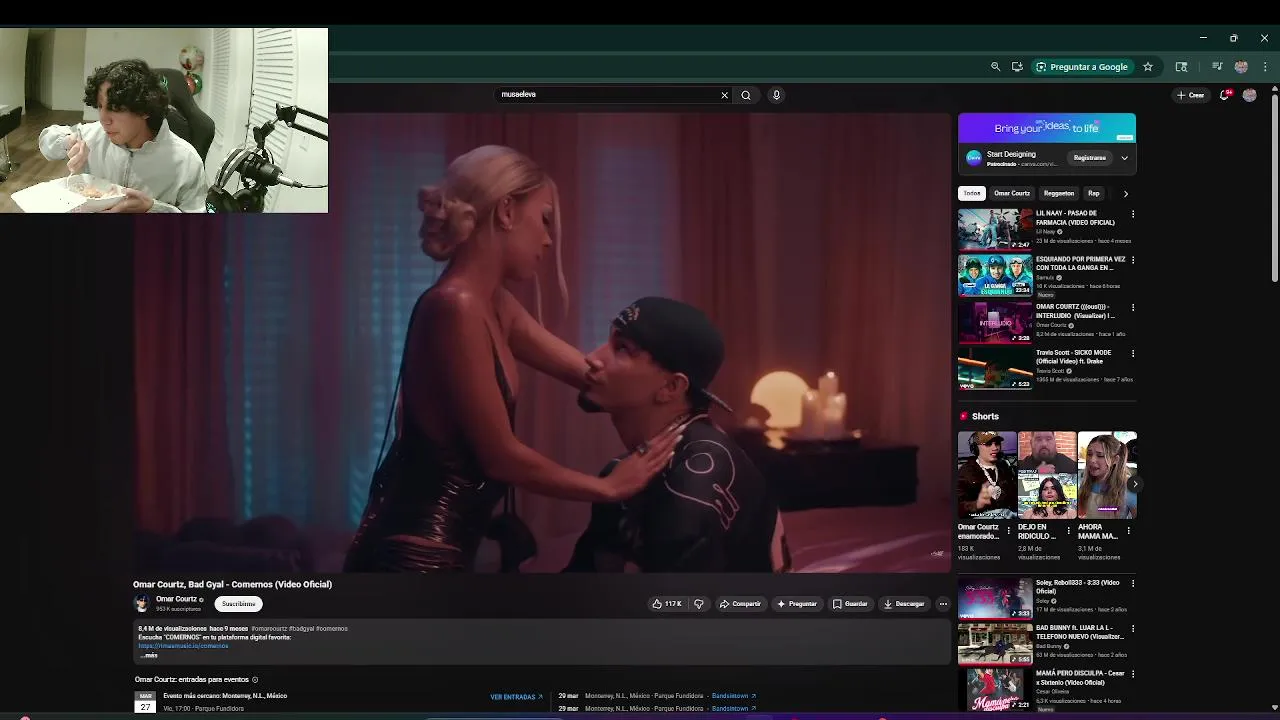Click the install app icon in address bar

[1017, 67]
